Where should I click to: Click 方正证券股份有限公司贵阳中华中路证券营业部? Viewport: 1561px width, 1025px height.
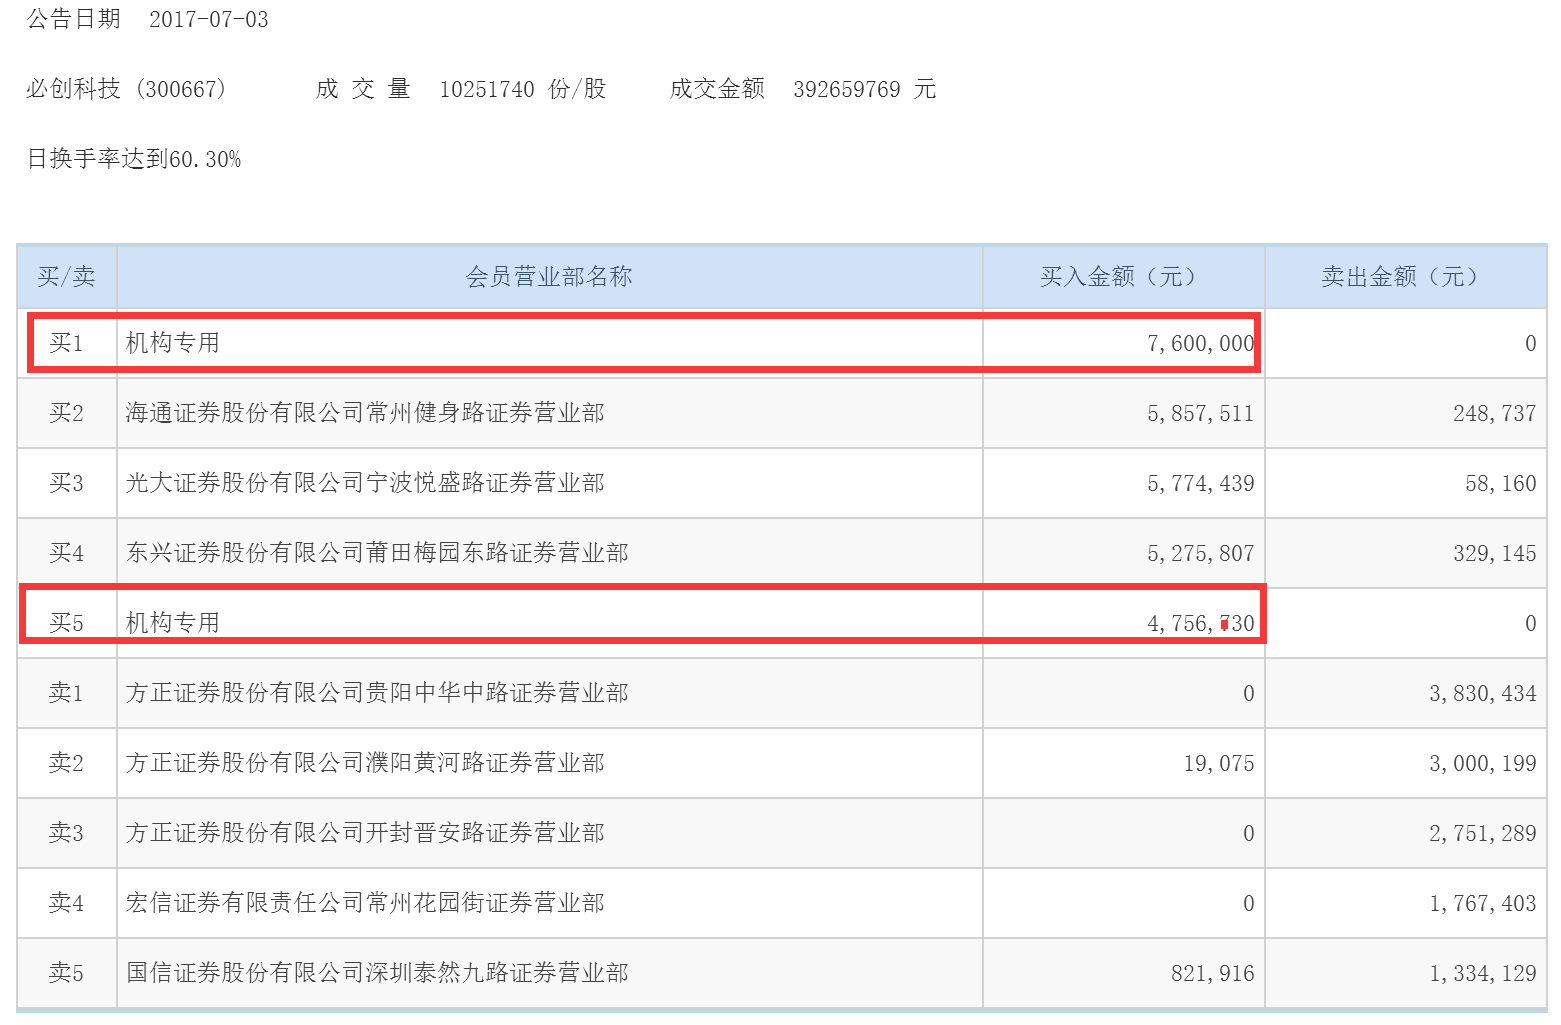(377, 693)
